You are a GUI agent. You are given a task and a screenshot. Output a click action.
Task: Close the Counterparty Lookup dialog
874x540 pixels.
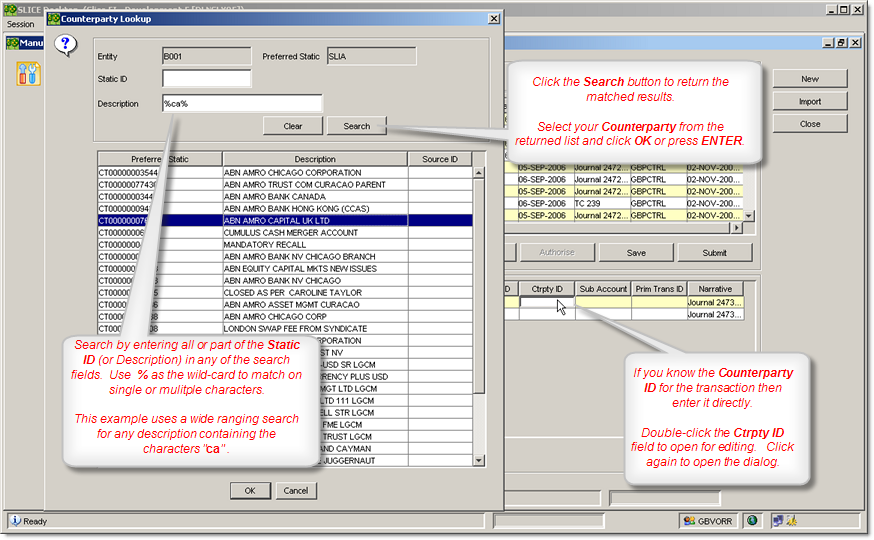tap(494, 18)
